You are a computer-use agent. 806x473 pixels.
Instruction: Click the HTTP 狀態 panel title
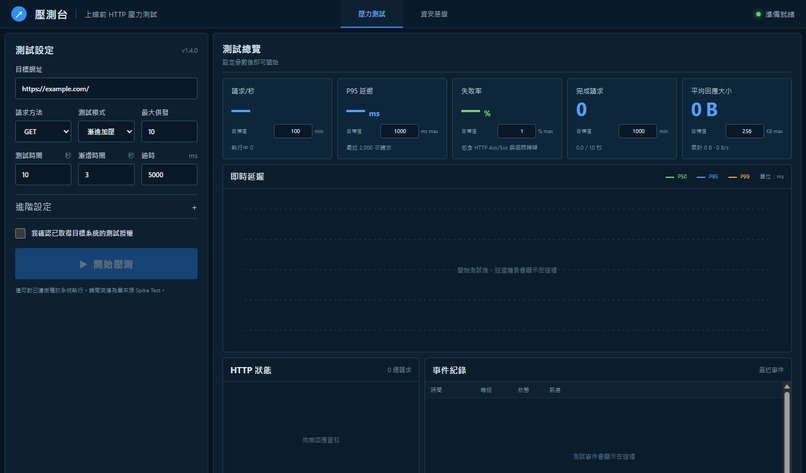pos(251,370)
